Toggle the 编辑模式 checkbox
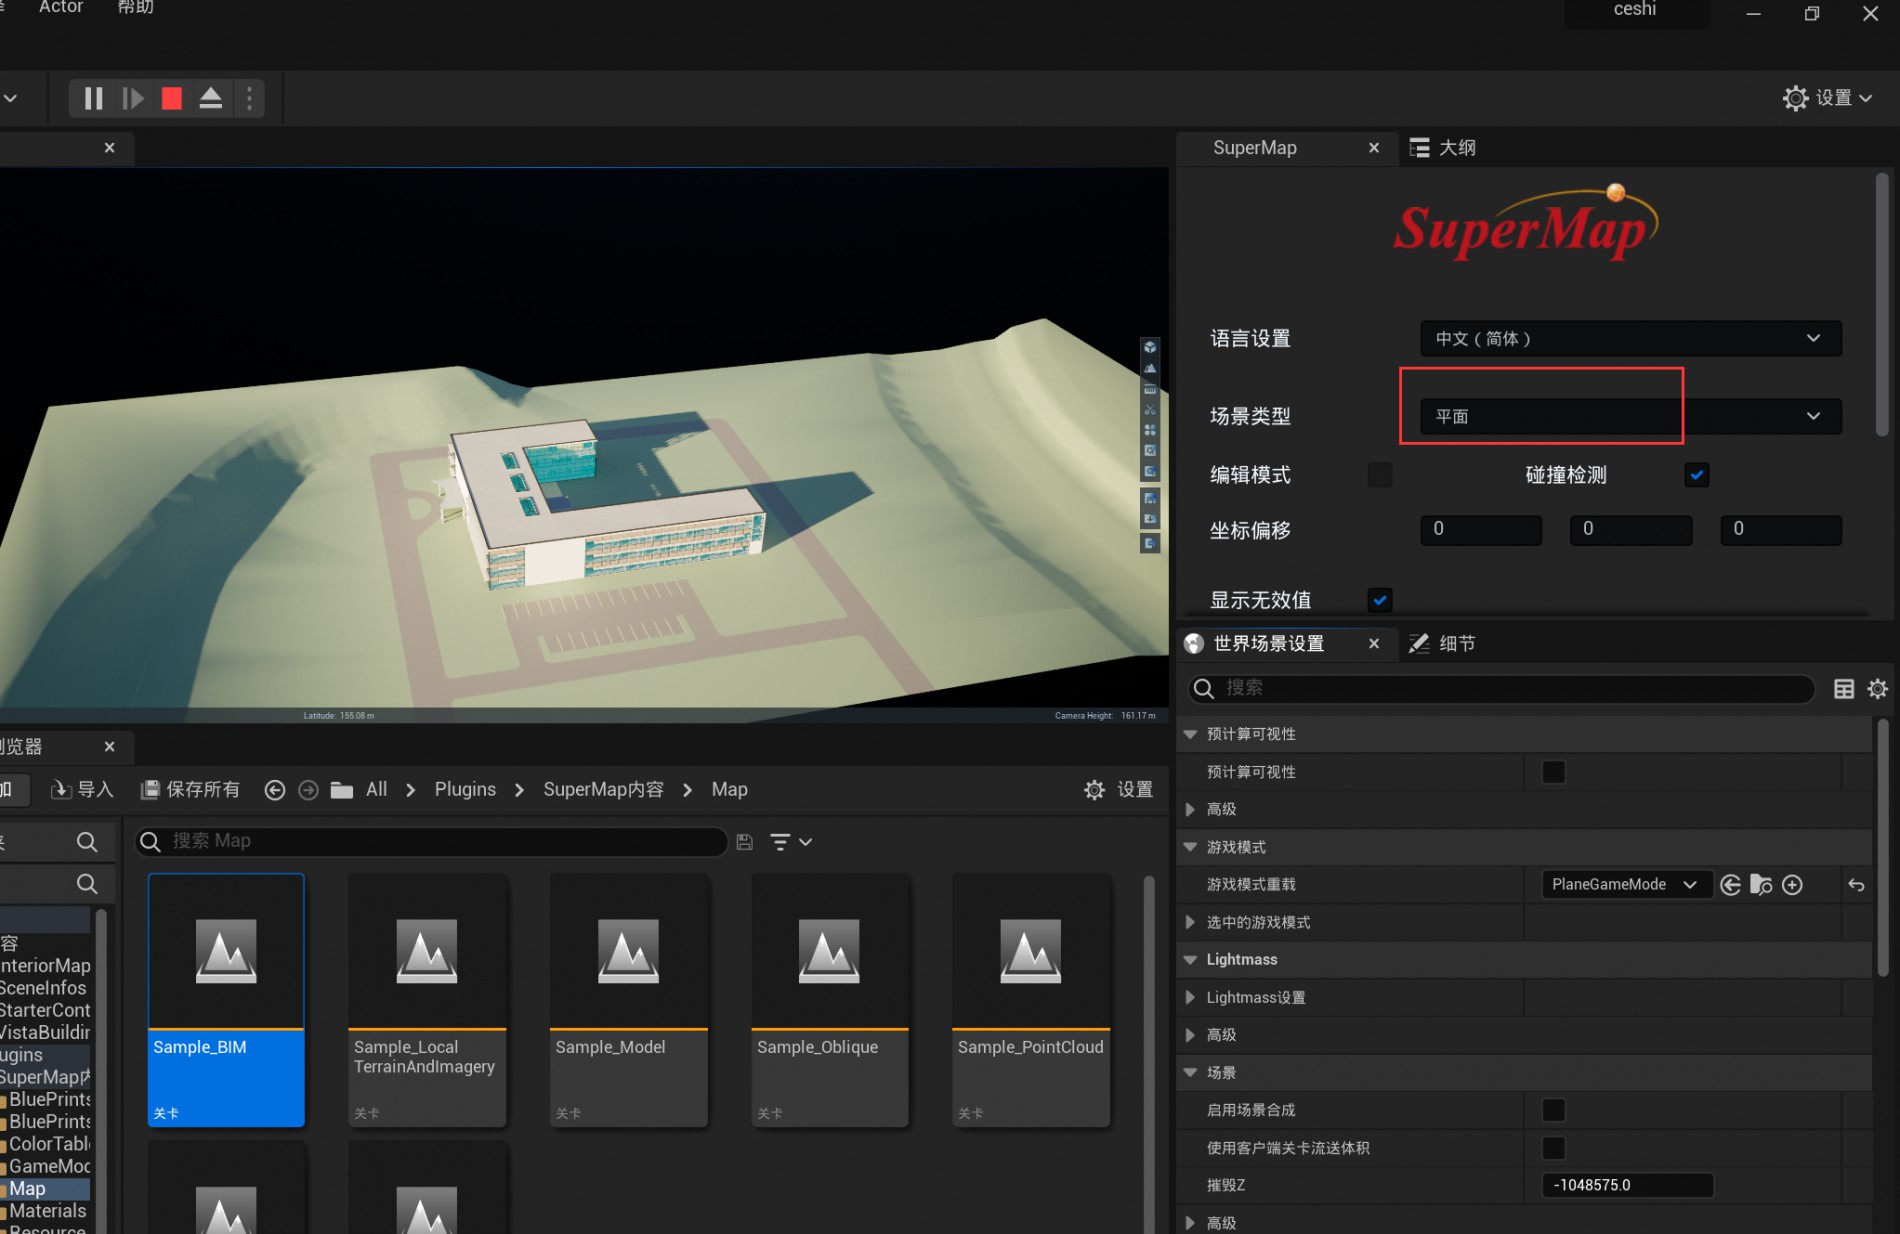This screenshot has width=1900, height=1234. [1380, 475]
